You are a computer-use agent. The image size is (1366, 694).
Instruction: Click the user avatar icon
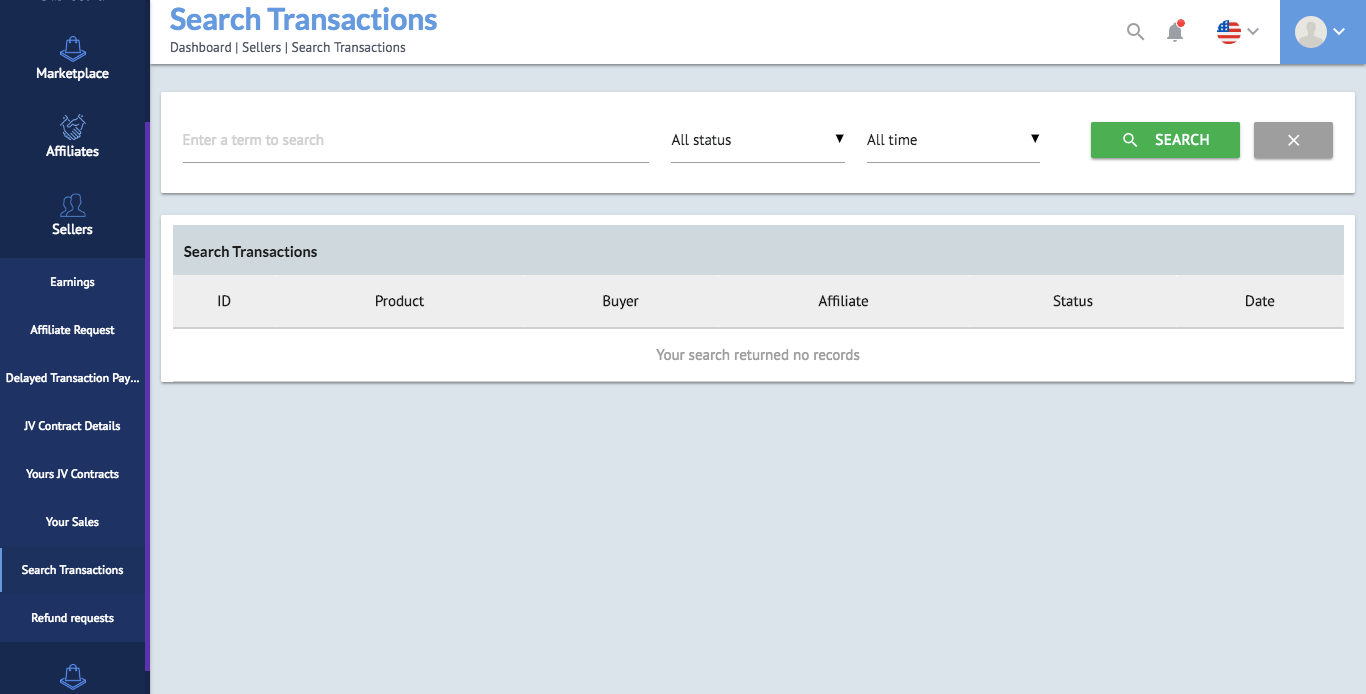pyautogui.click(x=1310, y=32)
